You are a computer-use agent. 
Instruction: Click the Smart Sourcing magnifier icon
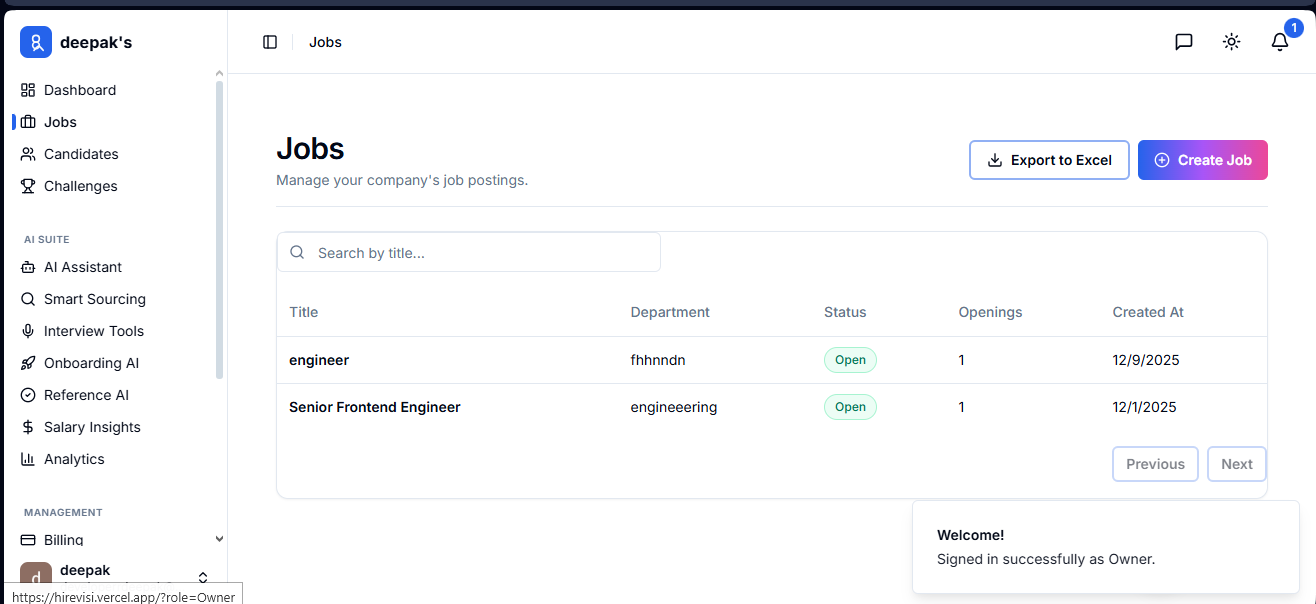(x=28, y=299)
